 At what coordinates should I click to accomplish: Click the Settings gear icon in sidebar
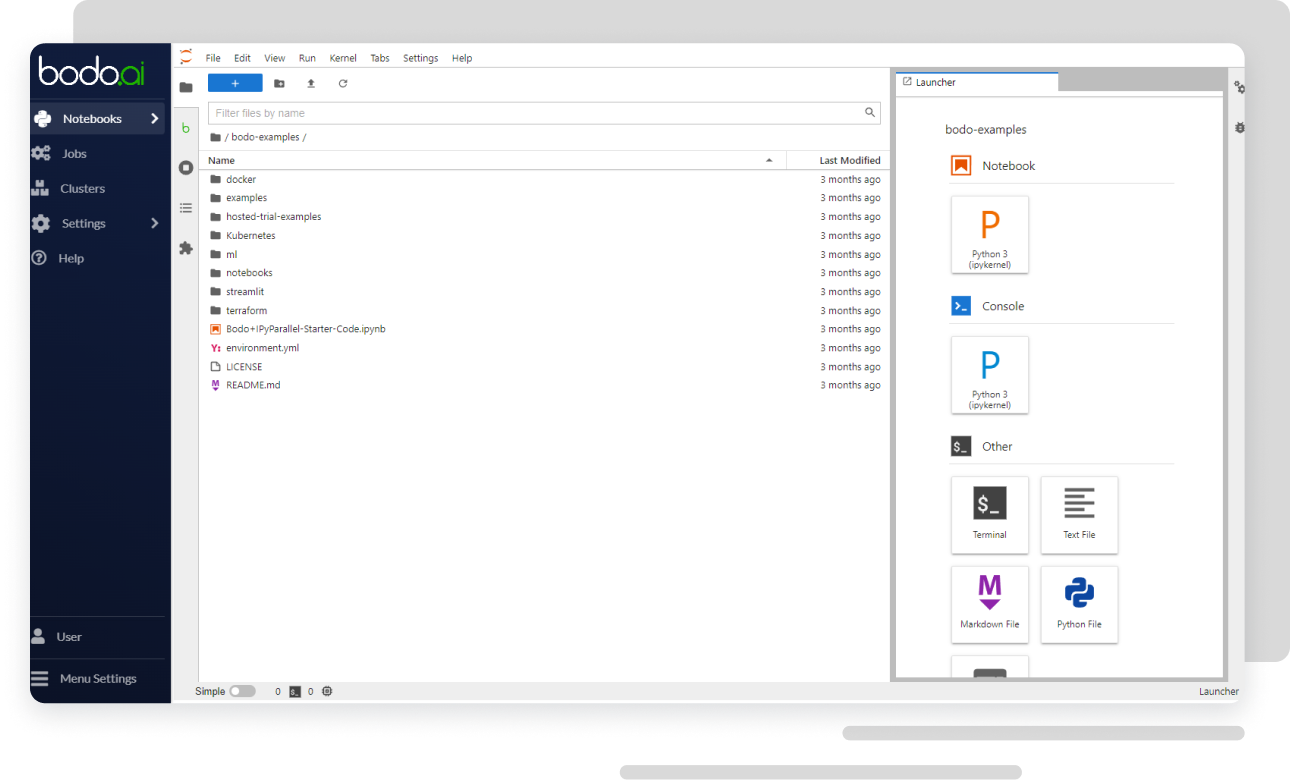41,223
